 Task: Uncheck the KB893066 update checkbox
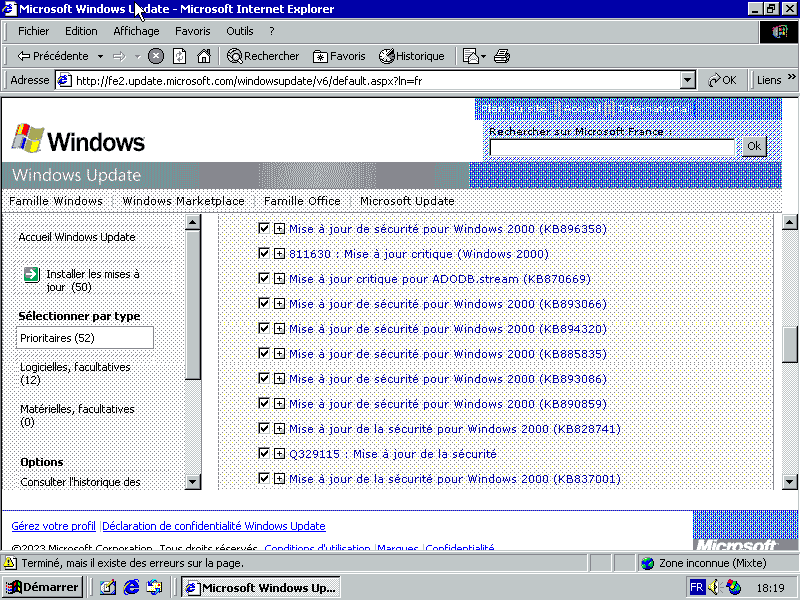click(264, 303)
